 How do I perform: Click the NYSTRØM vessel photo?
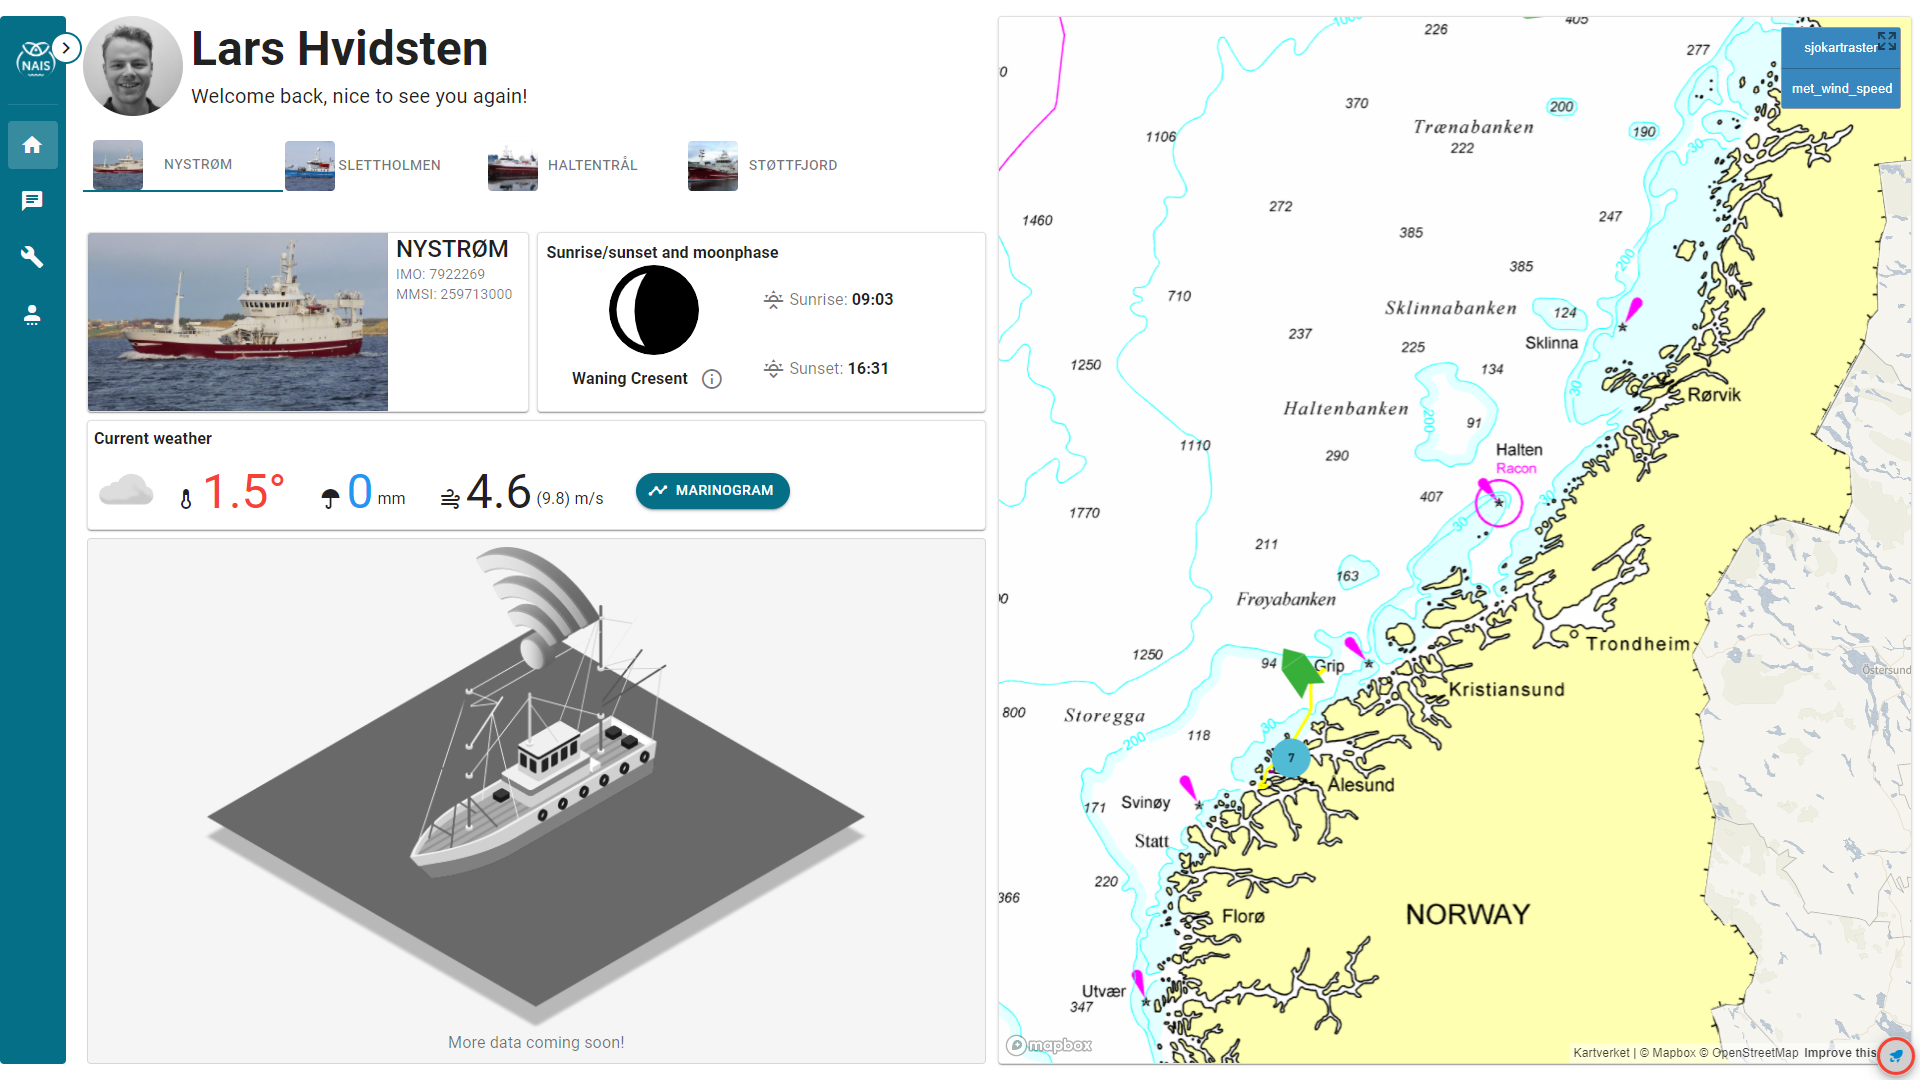click(x=238, y=322)
